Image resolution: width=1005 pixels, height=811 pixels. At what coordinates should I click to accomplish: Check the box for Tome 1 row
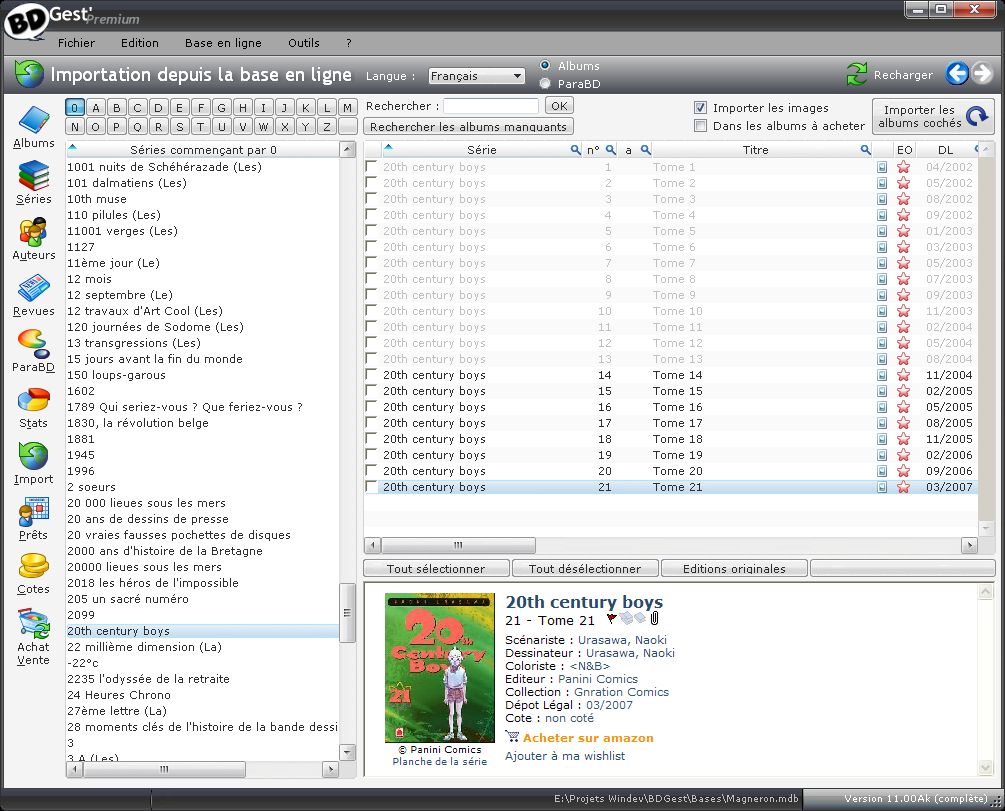(x=370, y=166)
